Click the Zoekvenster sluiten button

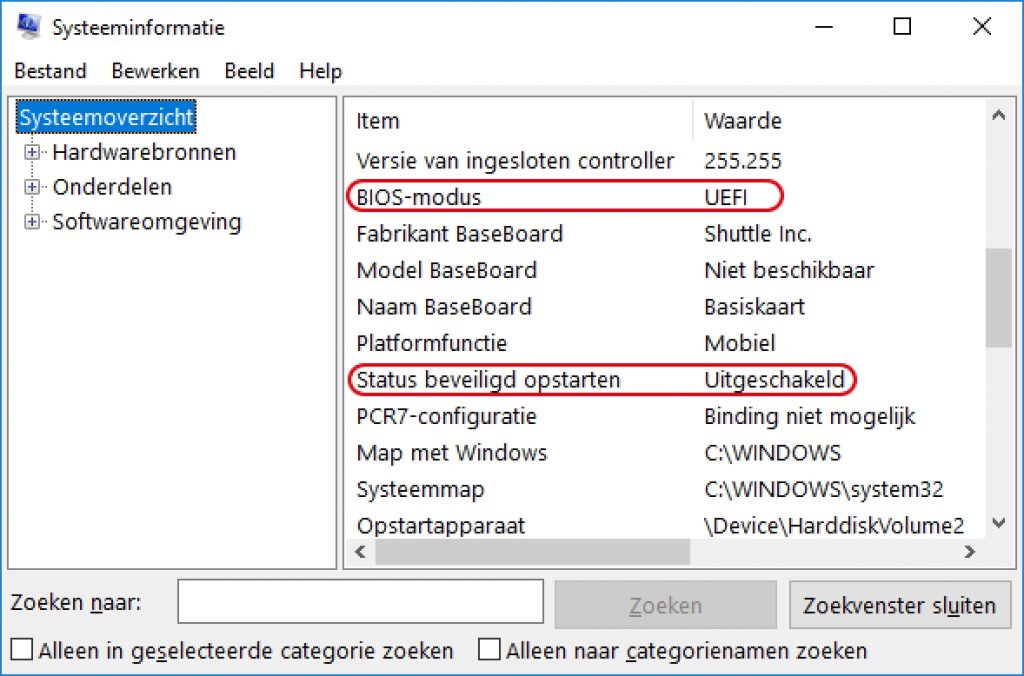pyautogui.click(x=900, y=604)
